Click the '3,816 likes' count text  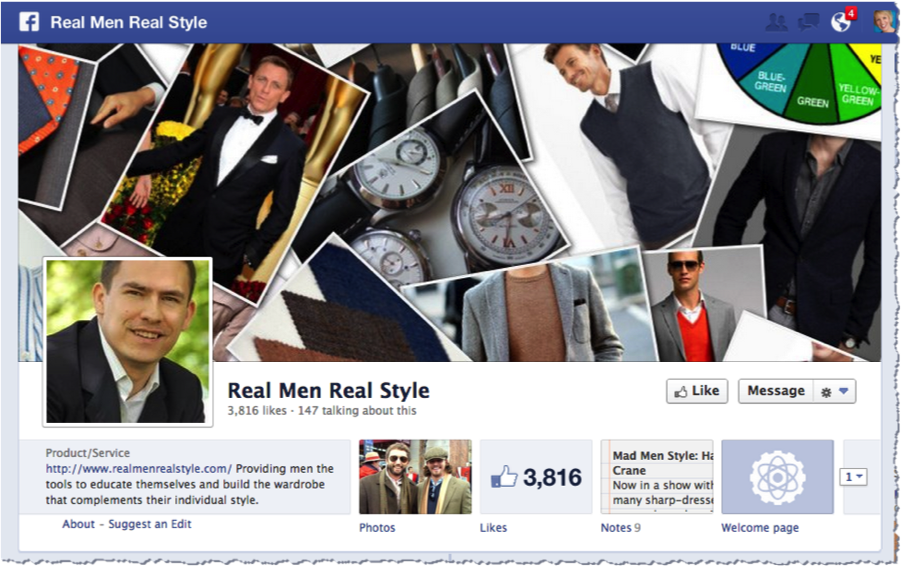point(257,411)
